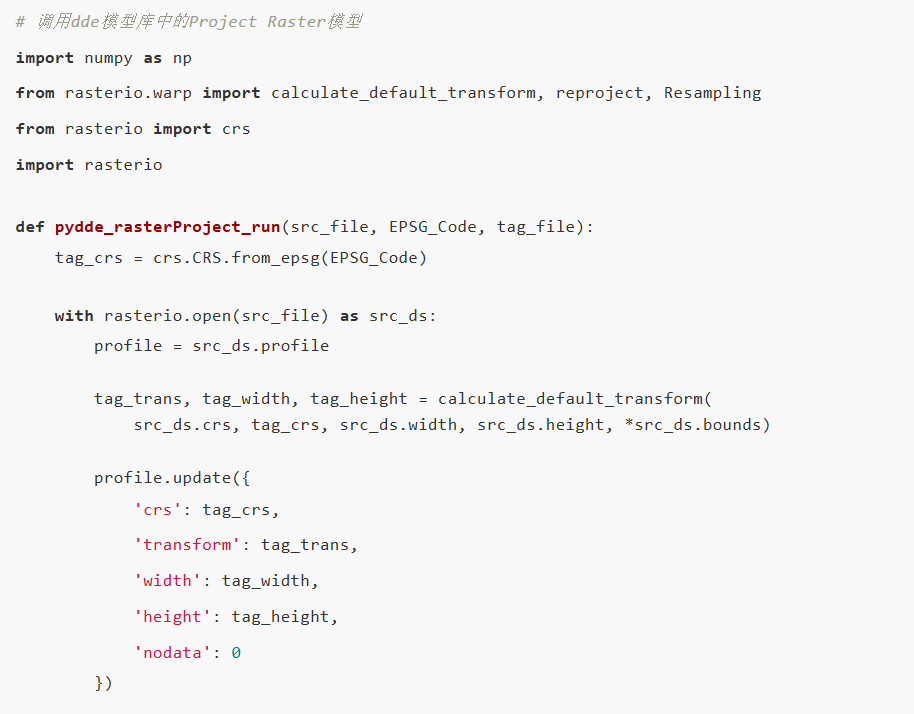Click the 'height' string key
Screen dimensions: 914x714
coord(172,617)
